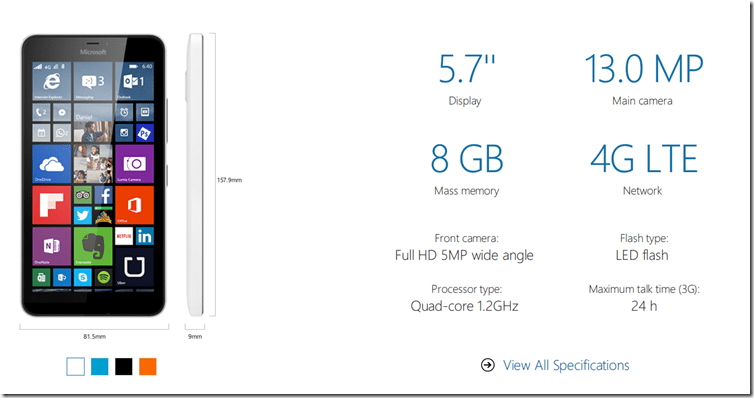
Task: Select the cyan blue color swatch
Action: 100,367
